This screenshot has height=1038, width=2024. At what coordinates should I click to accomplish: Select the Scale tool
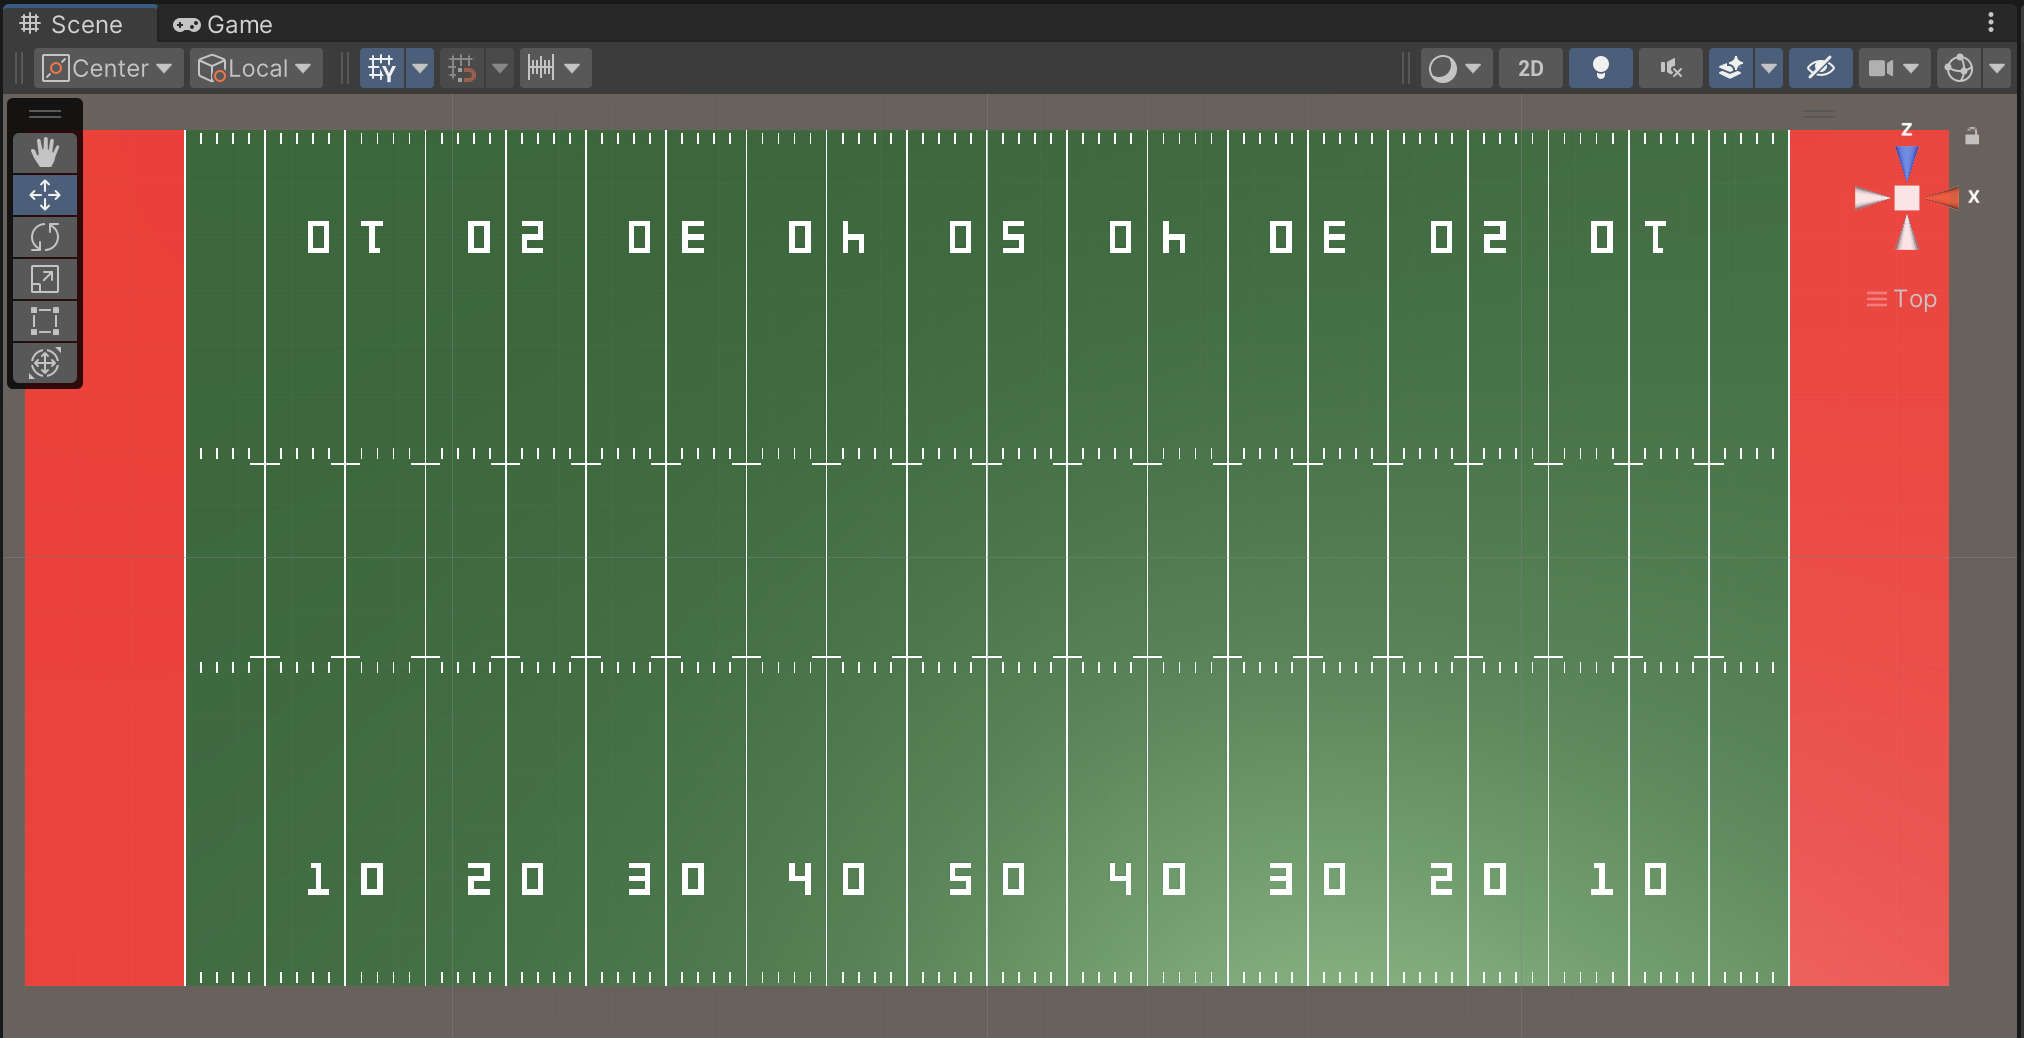tap(45, 279)
